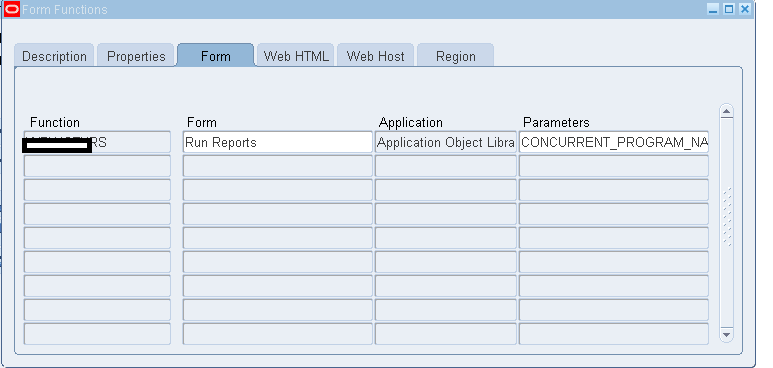Click the empty second row Parameters field
773x368 pixels.
click(x=614, y=166)
